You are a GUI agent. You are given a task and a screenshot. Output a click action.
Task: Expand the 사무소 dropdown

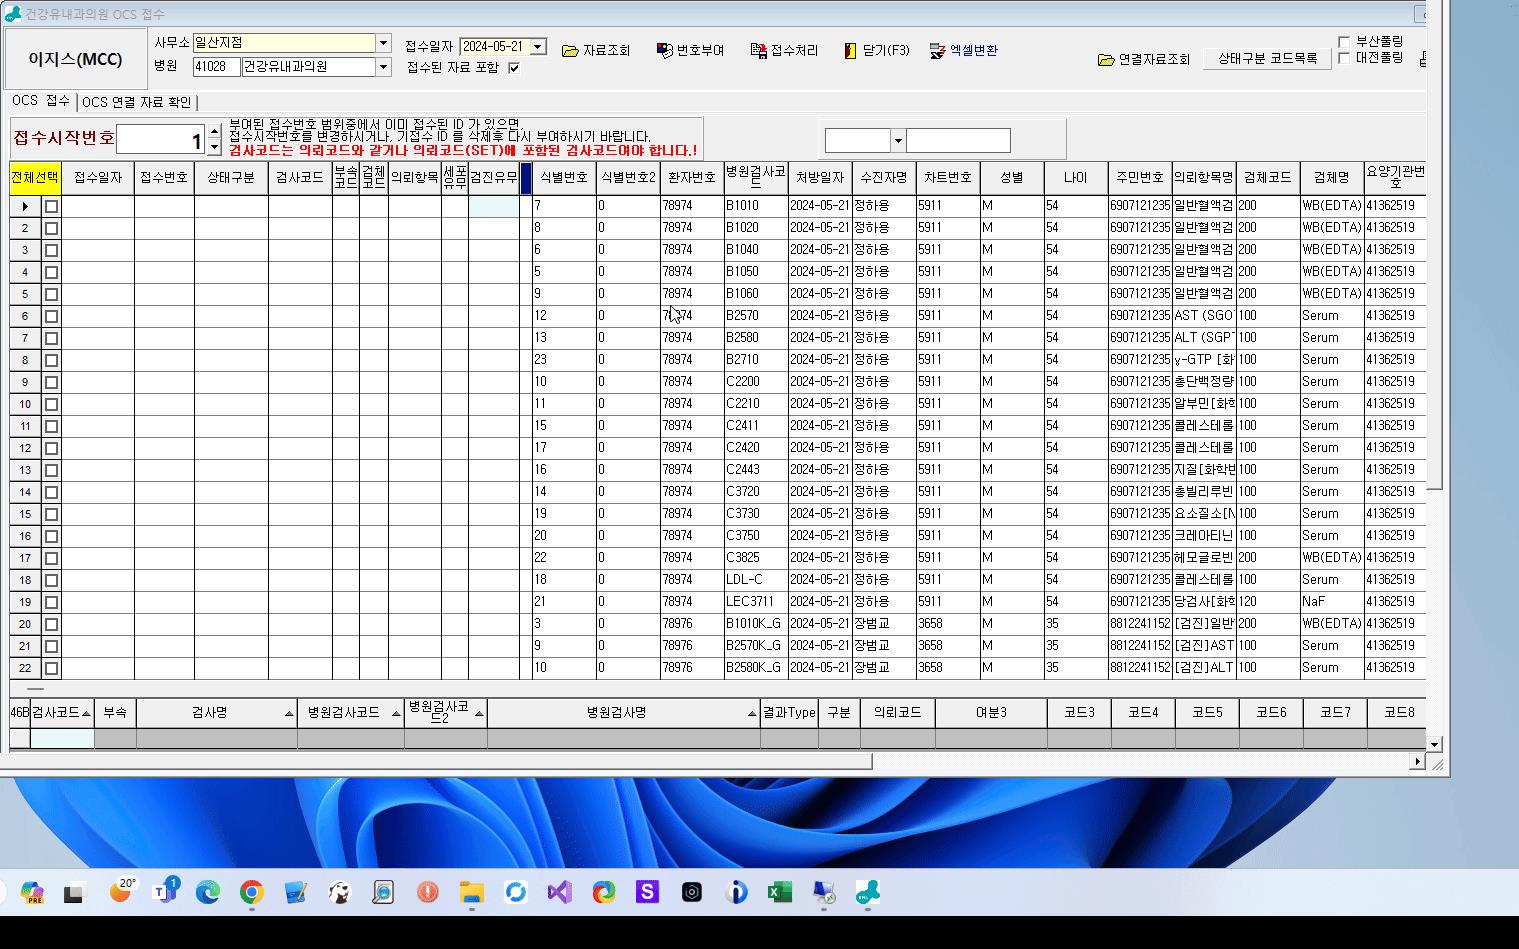383,43
